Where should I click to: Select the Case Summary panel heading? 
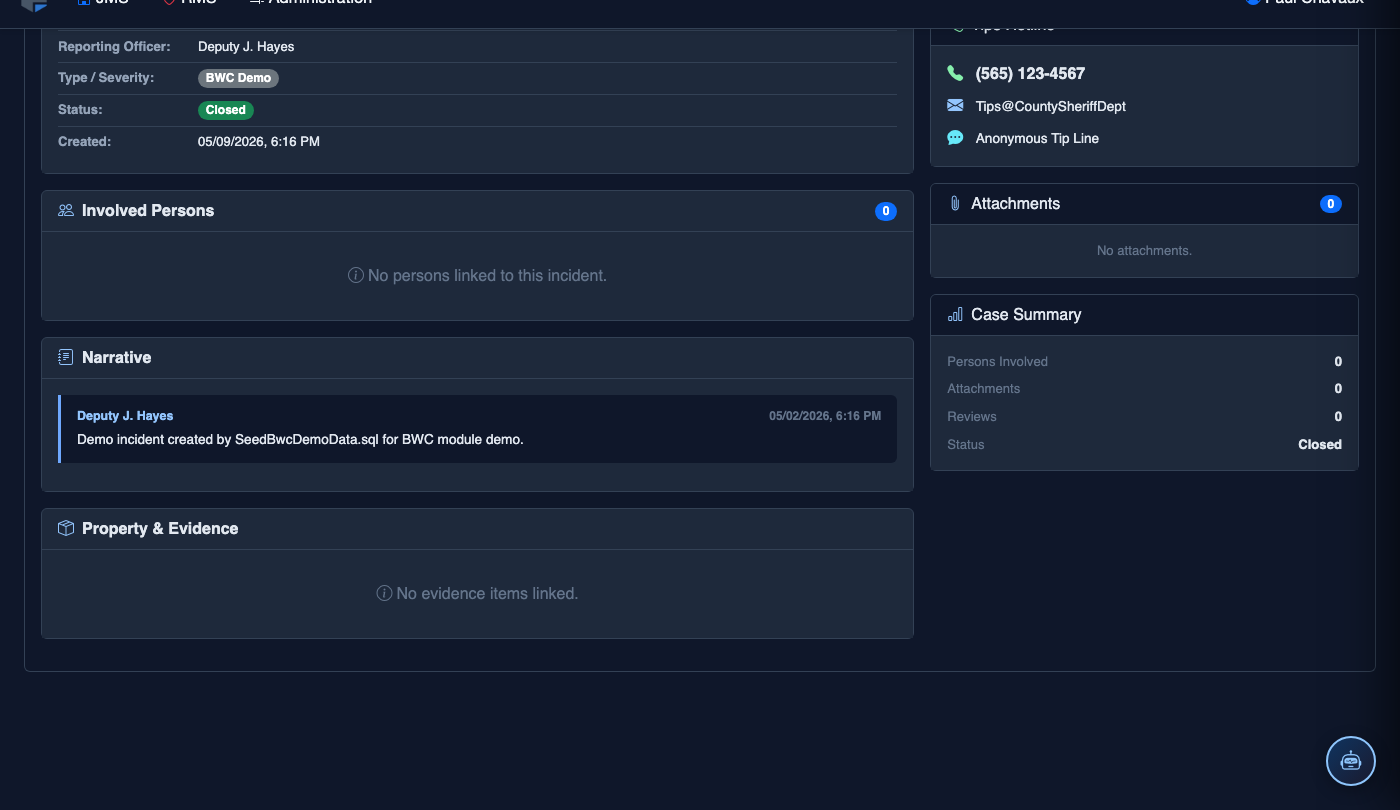click(x=1026, y=314)
